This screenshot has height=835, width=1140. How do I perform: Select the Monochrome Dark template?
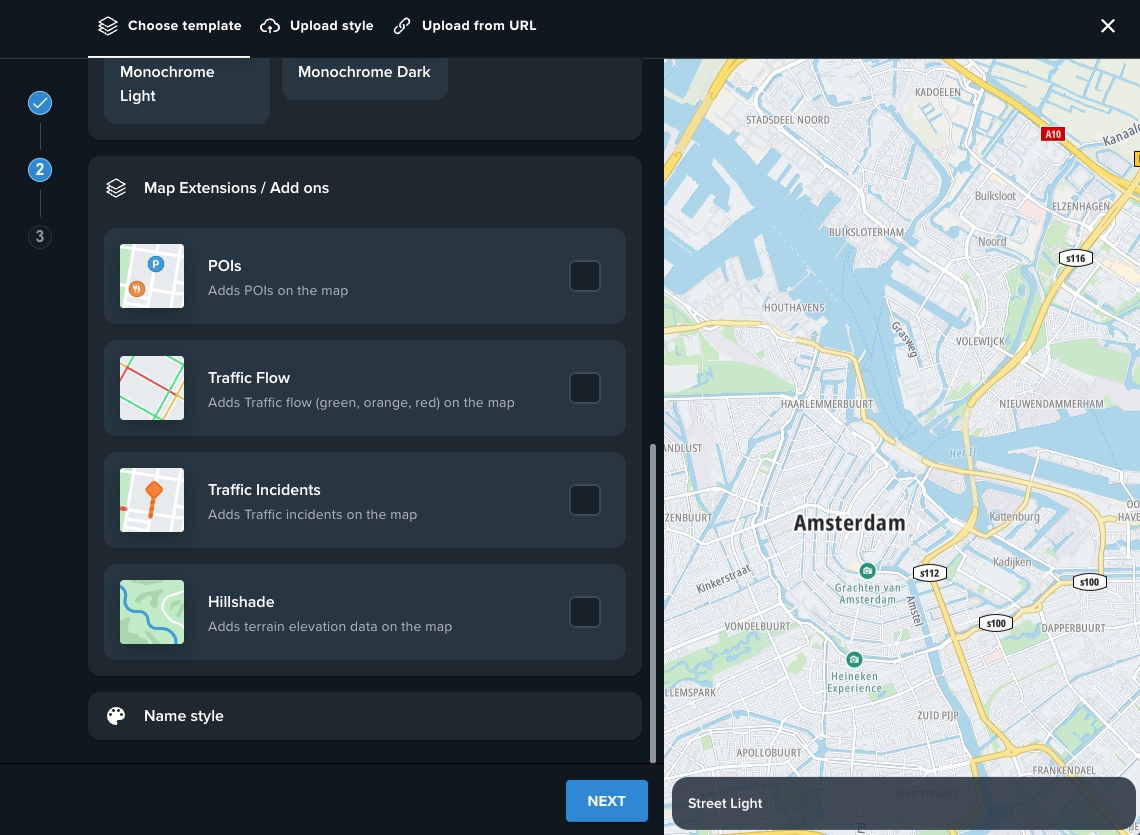364,72
